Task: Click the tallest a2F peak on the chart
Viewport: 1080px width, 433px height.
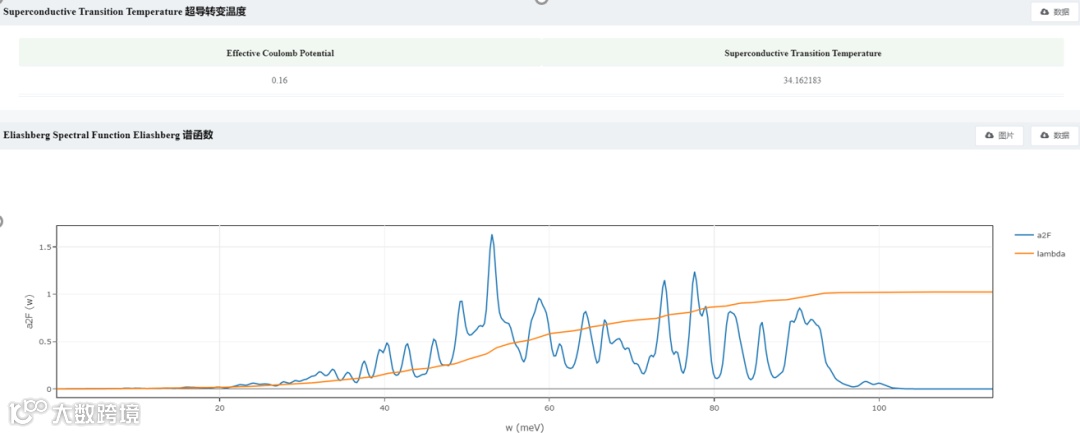Action: (492, 236)
